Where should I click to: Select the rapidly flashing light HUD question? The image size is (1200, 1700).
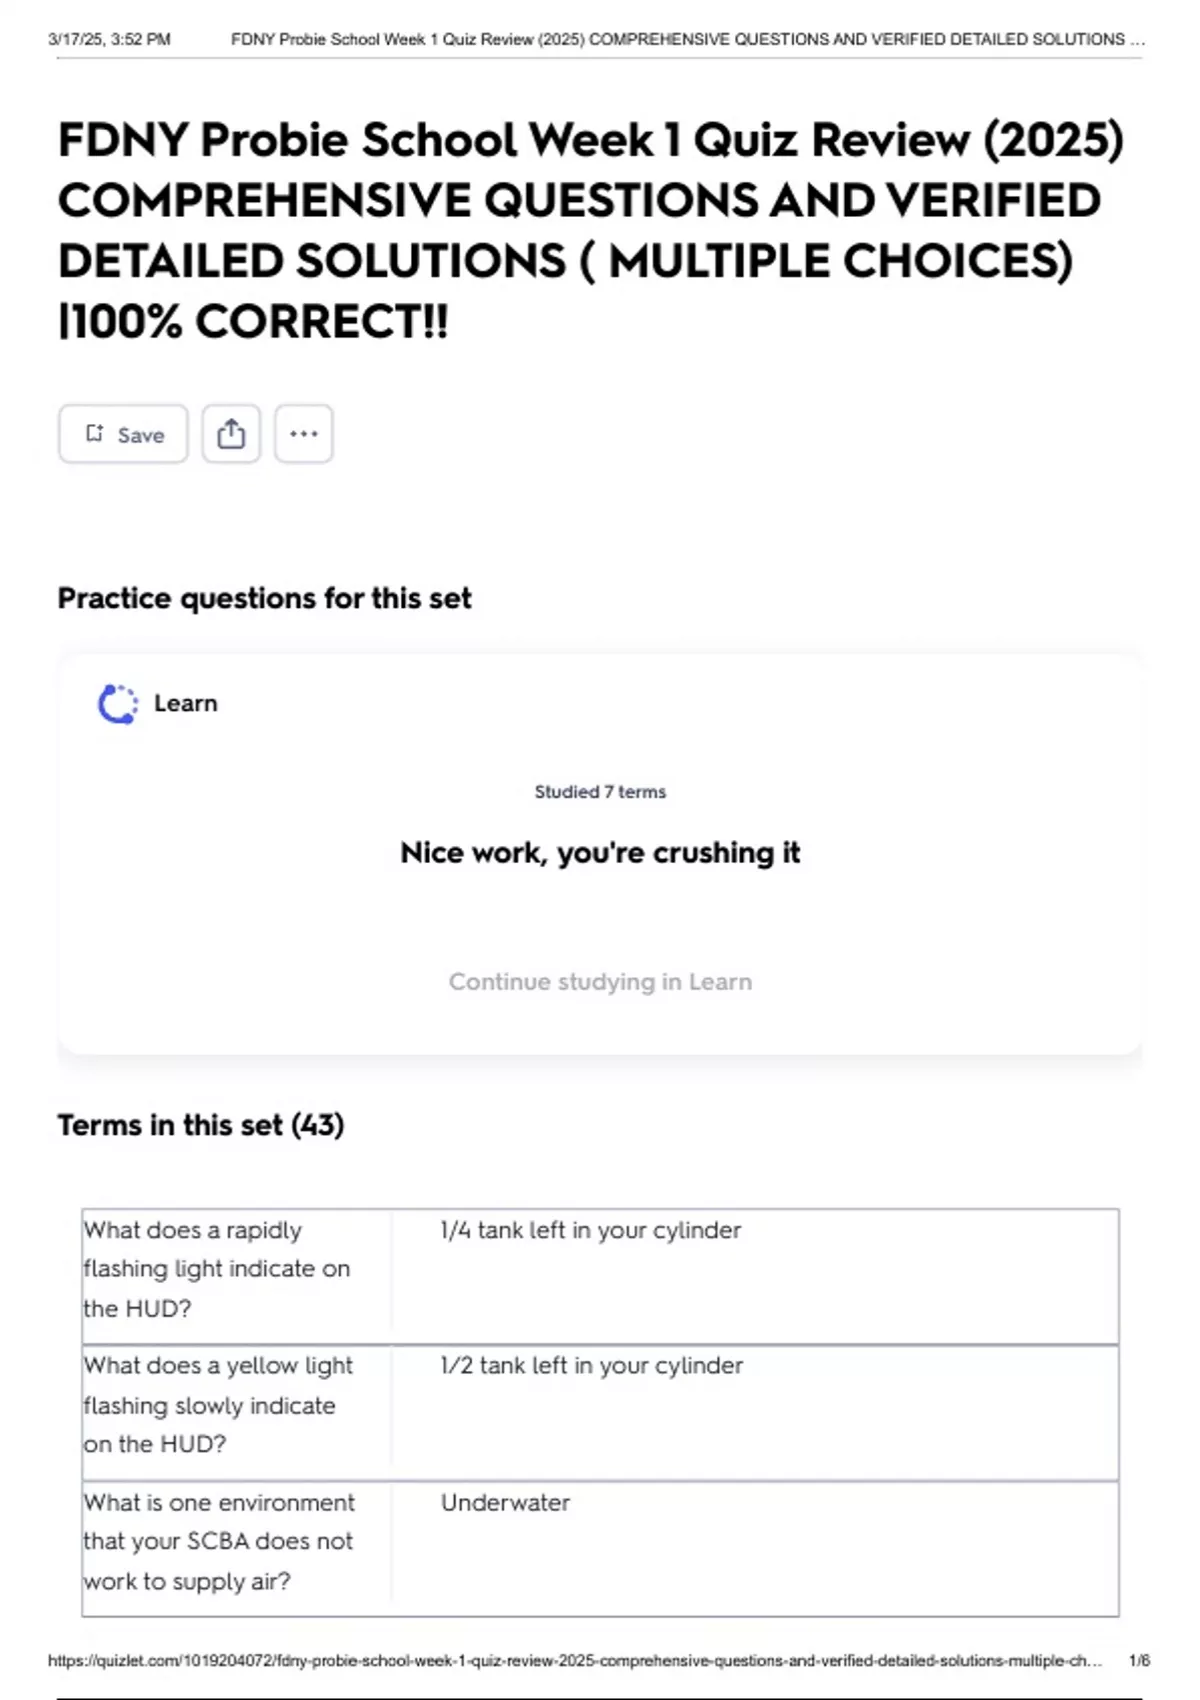coord(217,1269)
